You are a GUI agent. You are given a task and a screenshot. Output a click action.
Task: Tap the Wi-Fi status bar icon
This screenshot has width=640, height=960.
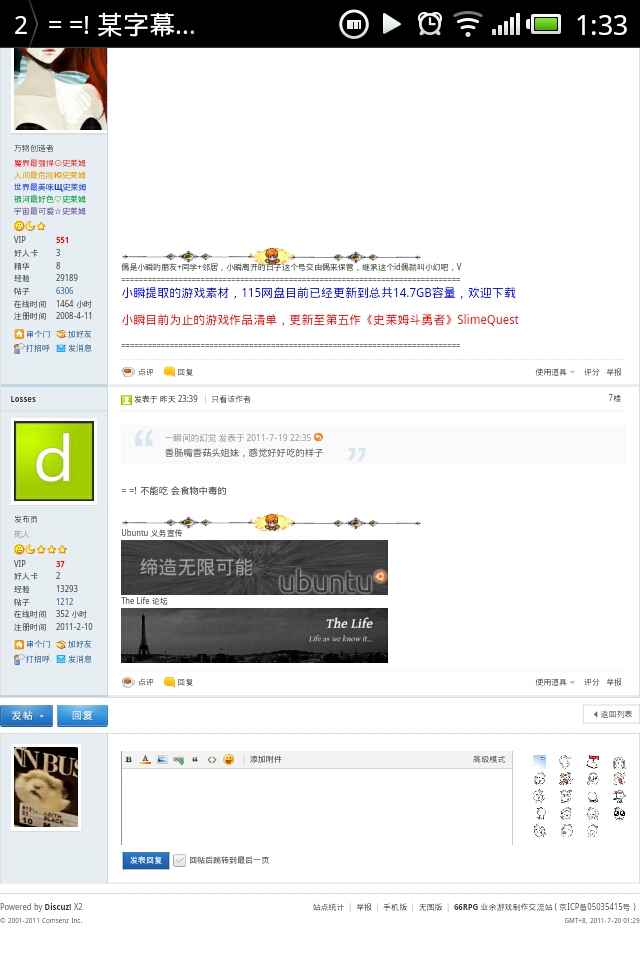click(468, 24)
